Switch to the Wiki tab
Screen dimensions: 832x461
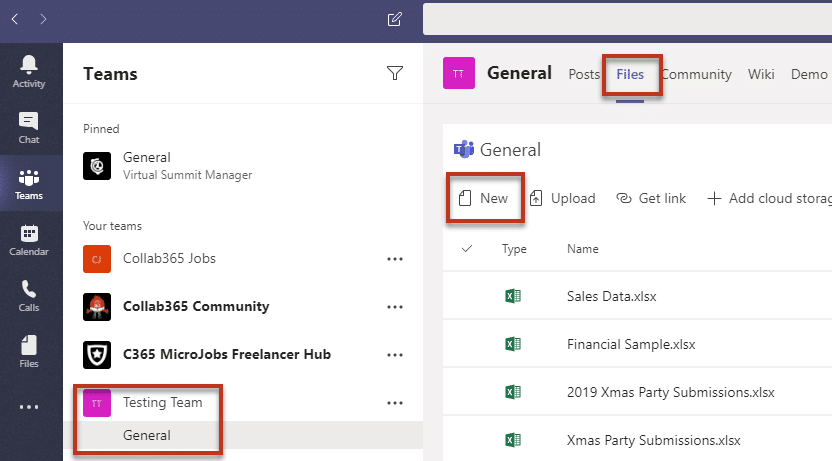click(x=761, y=74)
